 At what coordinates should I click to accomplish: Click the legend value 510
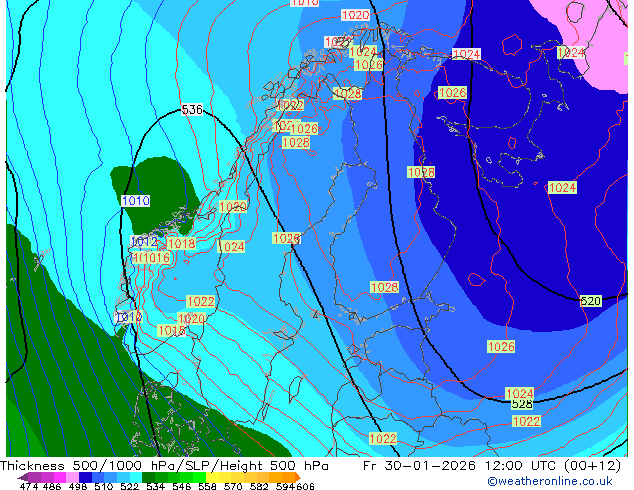point(104,486)
